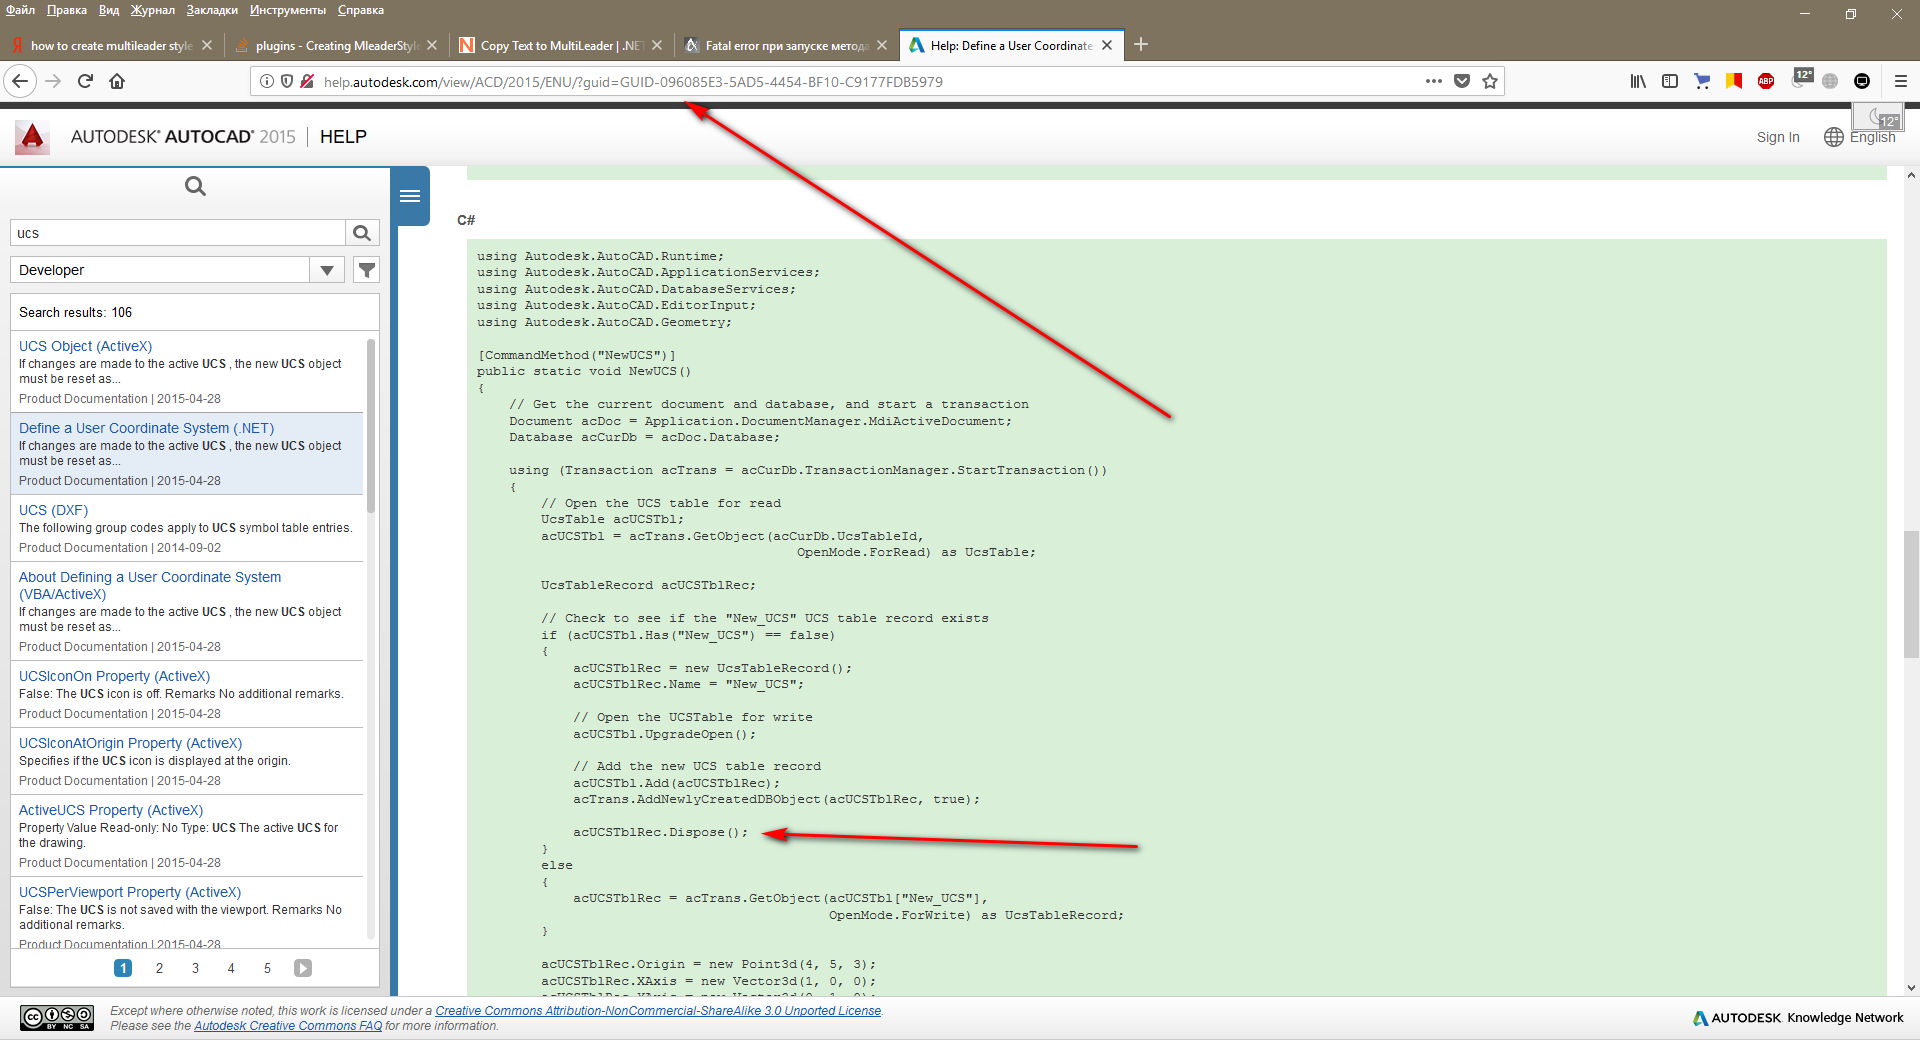1920x1040 pixels.
Task: Open UCS Object (ActiveX) result
Action: (x=85, y=346)
